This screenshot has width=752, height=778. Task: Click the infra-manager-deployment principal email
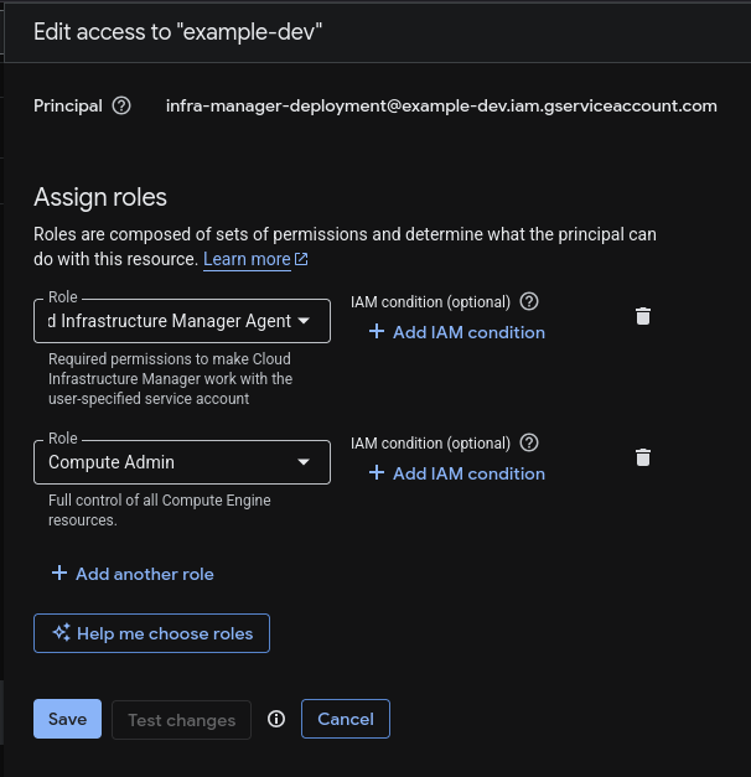coord(441,106)
